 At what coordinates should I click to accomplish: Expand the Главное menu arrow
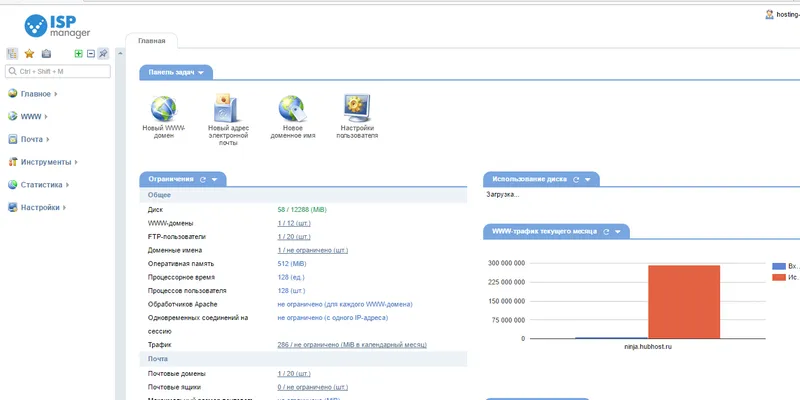(56, 94)
